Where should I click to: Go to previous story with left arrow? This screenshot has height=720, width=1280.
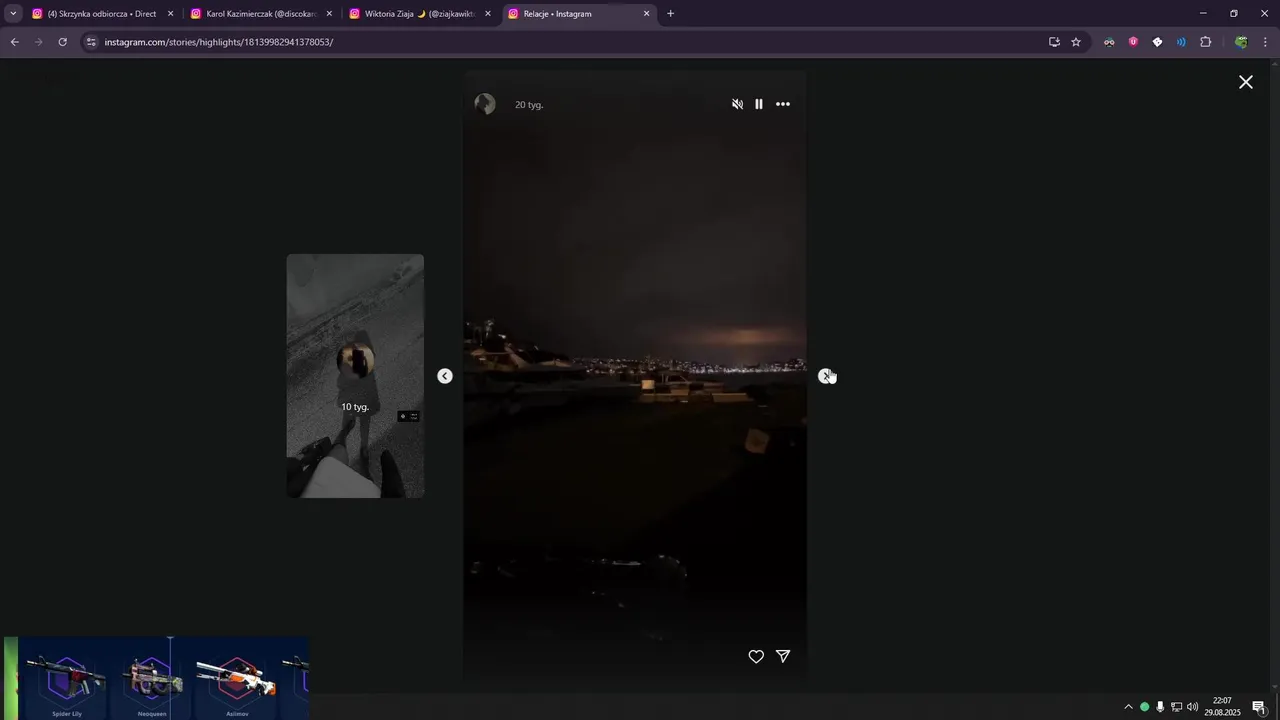(x=445, y=376)
